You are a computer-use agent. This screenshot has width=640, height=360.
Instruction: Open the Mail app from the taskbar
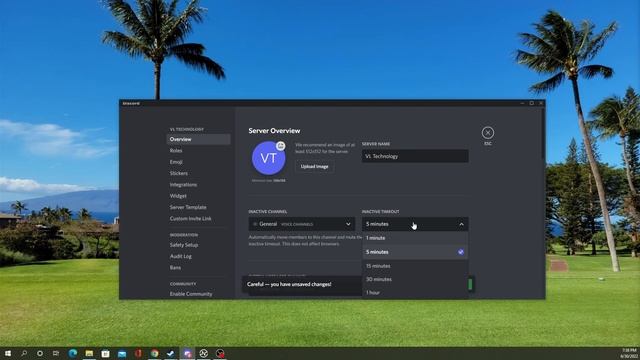(x=122, y=353)
